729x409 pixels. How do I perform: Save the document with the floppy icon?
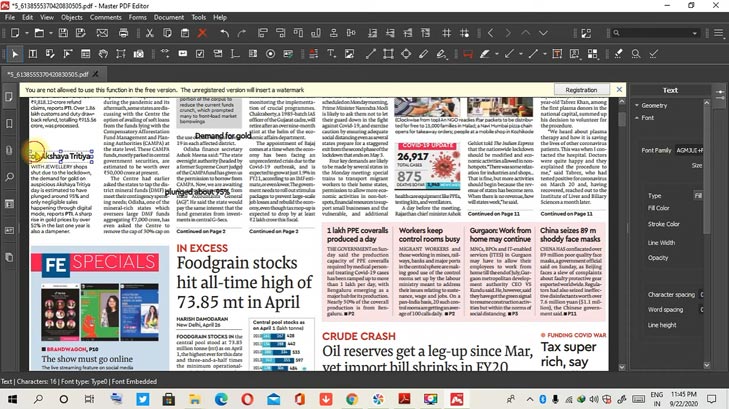pos(63,33)
